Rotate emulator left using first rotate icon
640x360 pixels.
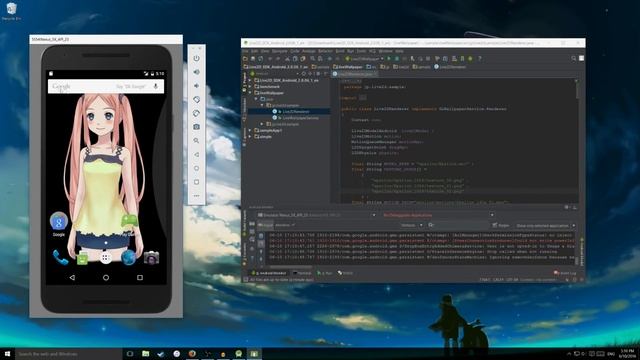pyautogui.click(x=196, y=100)
